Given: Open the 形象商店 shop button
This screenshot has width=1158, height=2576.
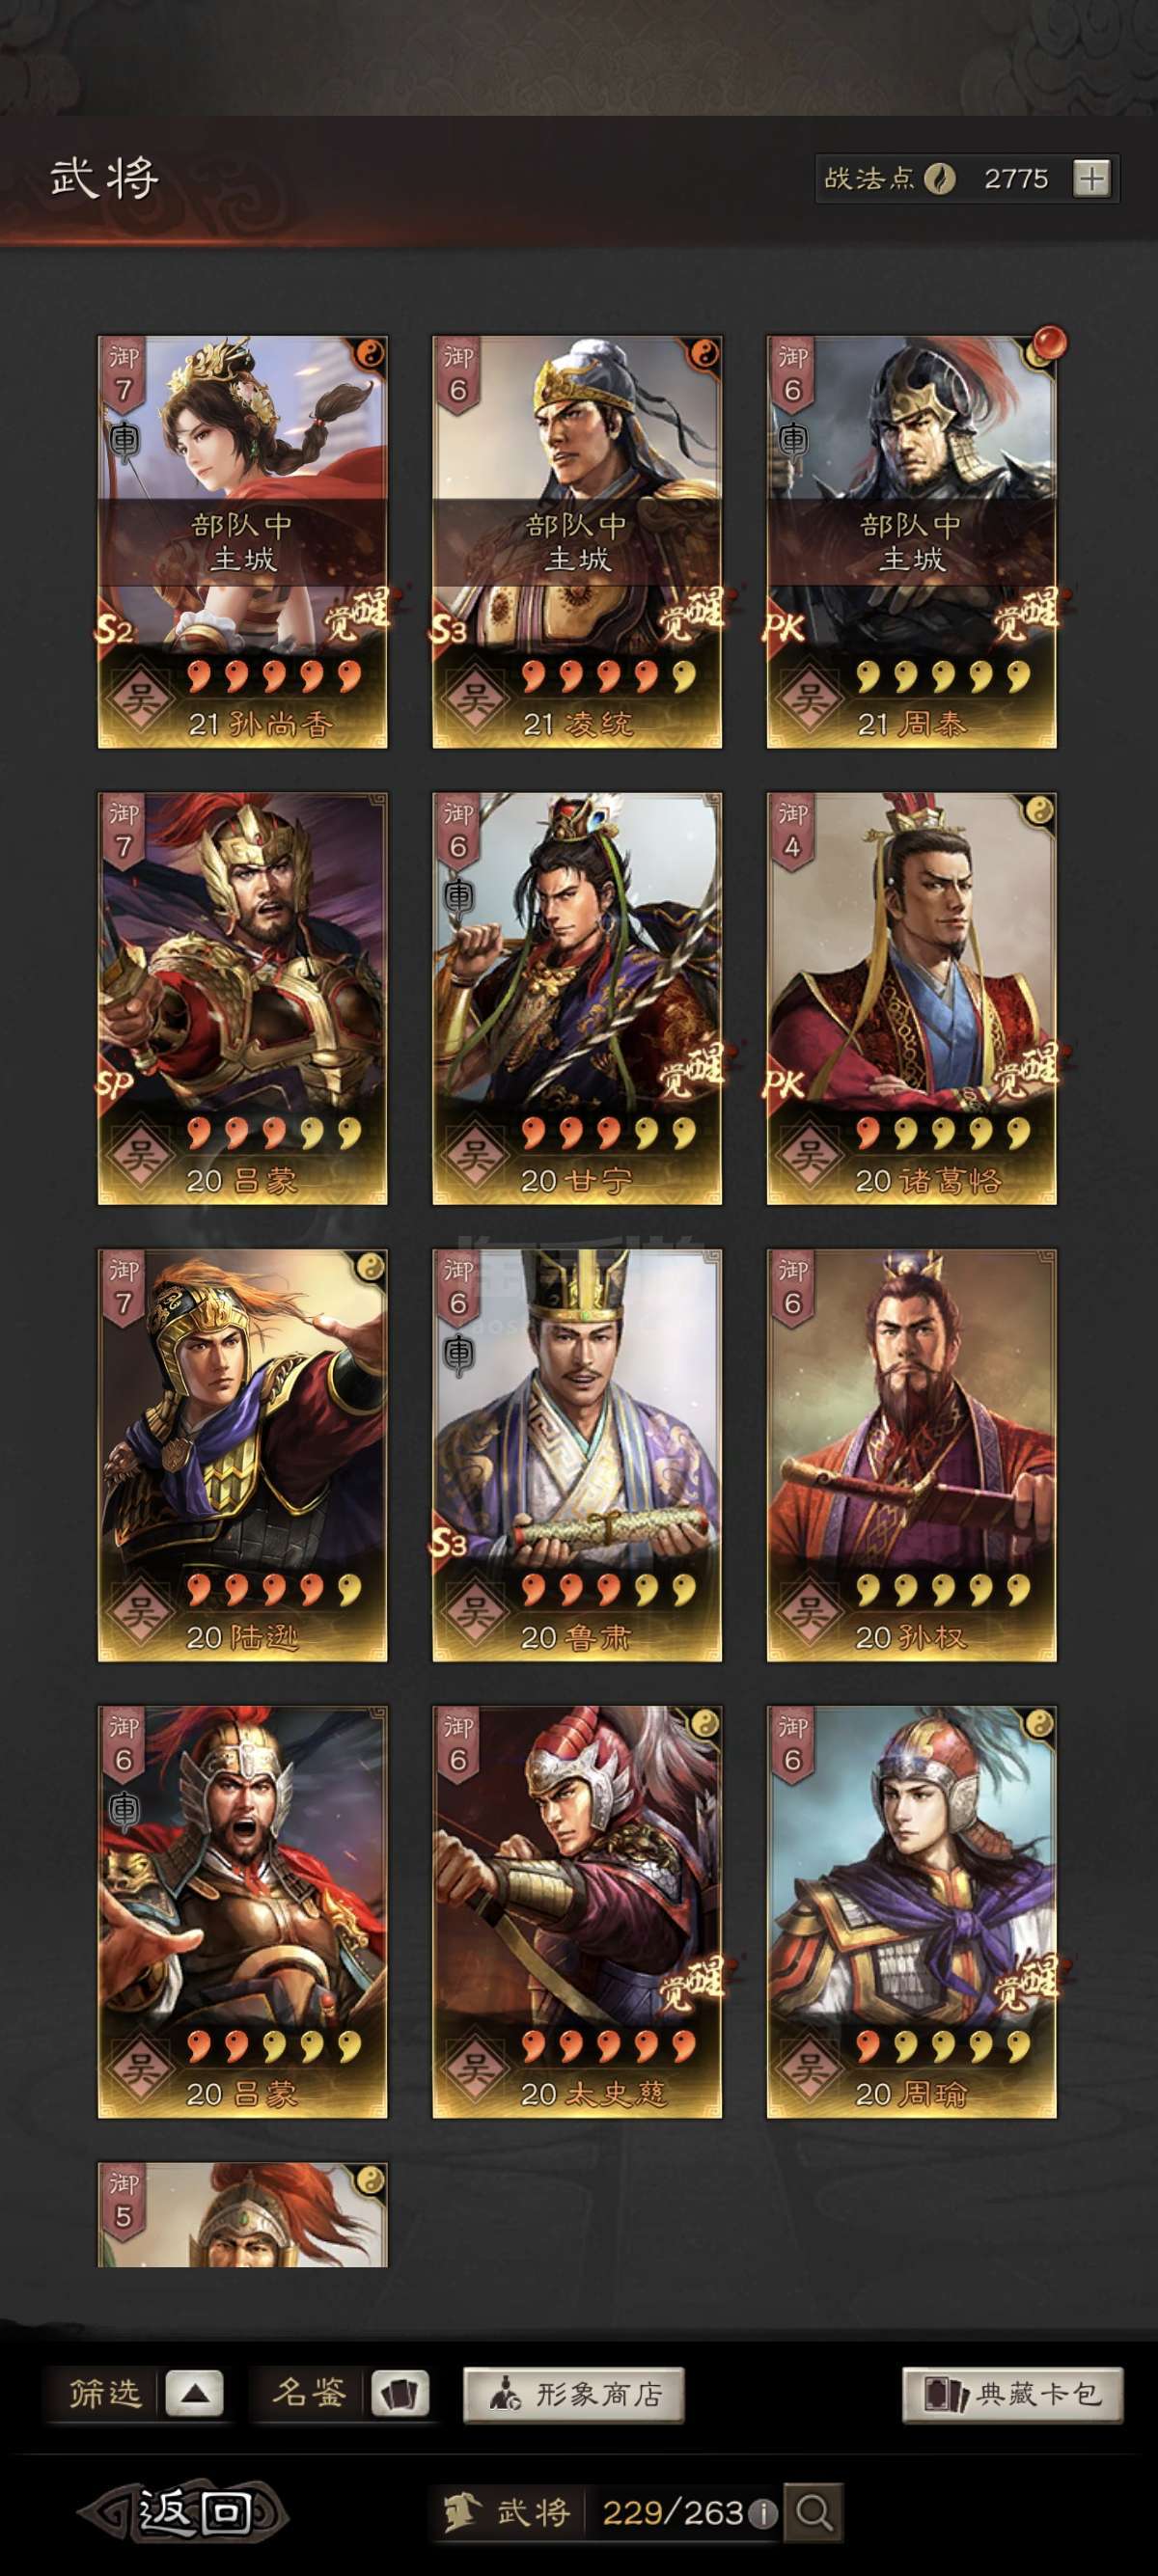Looking at the screenshot, I should pyautogui.click(x=574, y=2394).
